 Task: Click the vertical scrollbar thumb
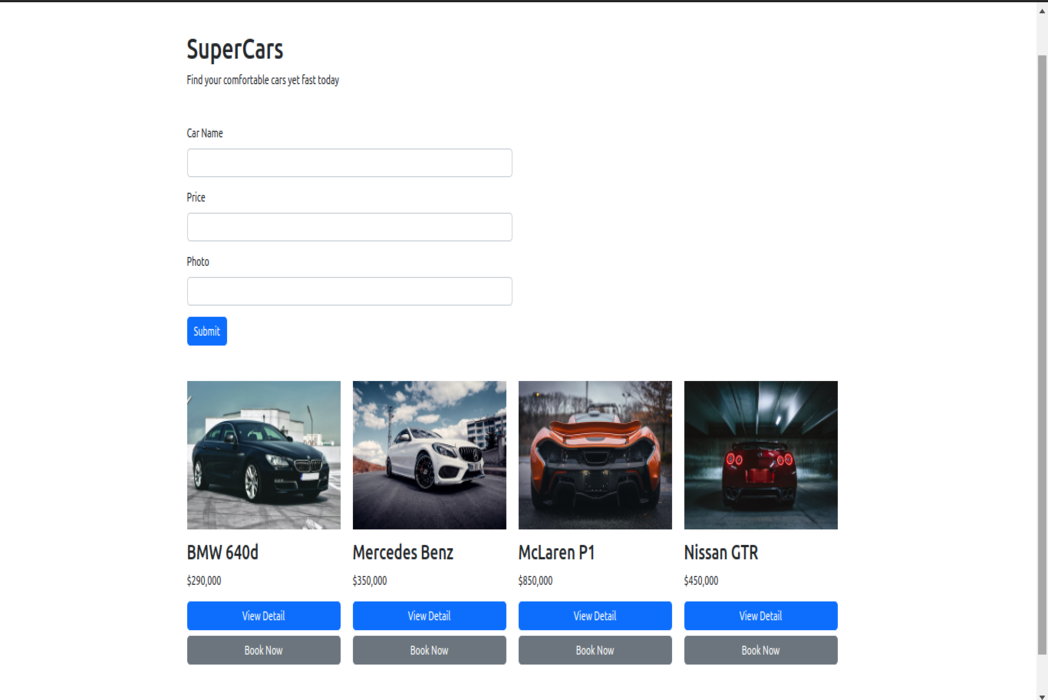coord(1042,355)
